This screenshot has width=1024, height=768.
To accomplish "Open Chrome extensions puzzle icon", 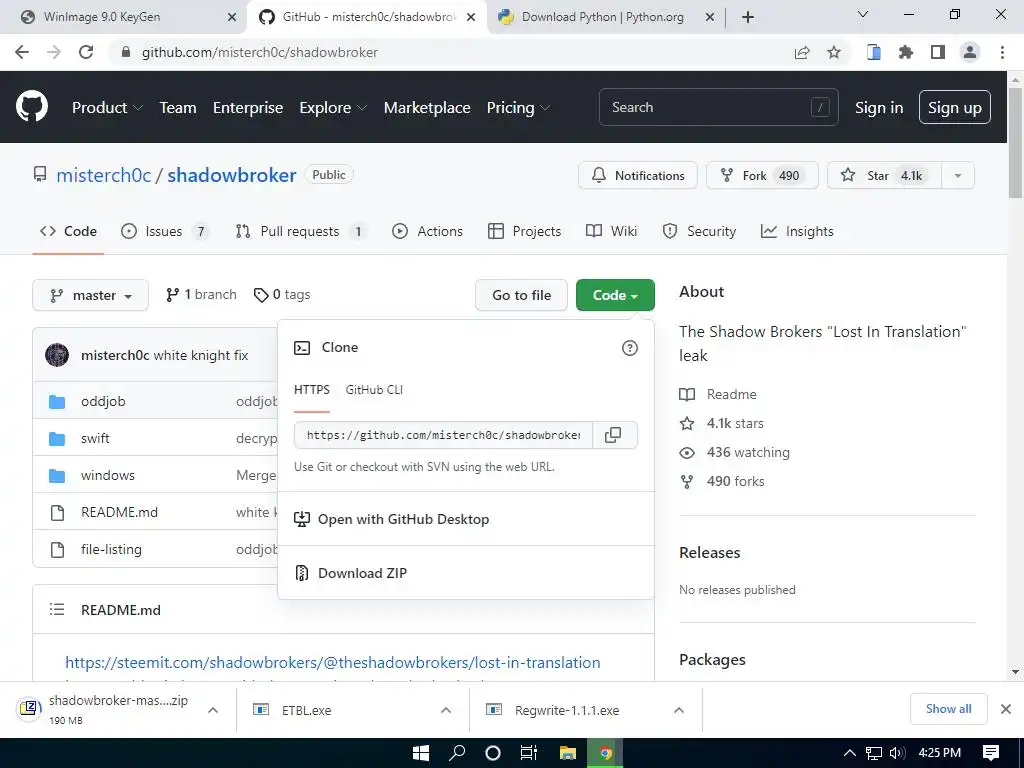I will tap(906, 52).
